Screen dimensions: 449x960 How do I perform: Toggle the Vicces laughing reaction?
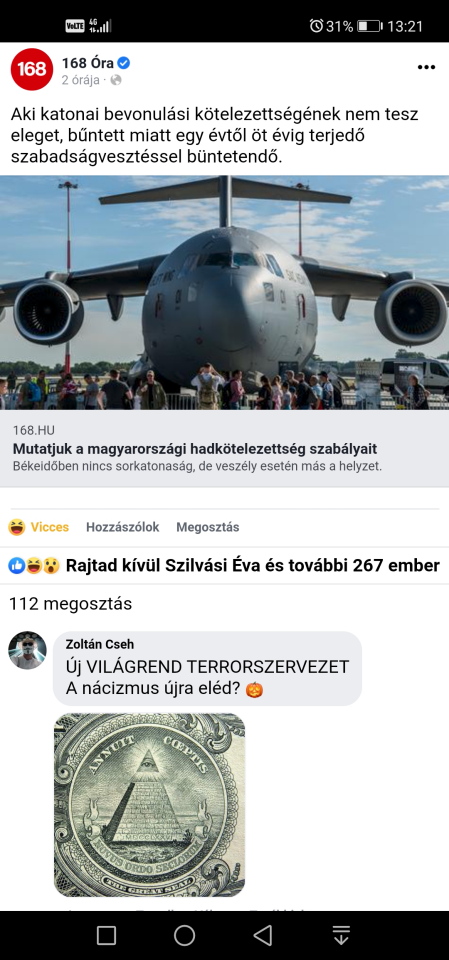click(39, 527)
